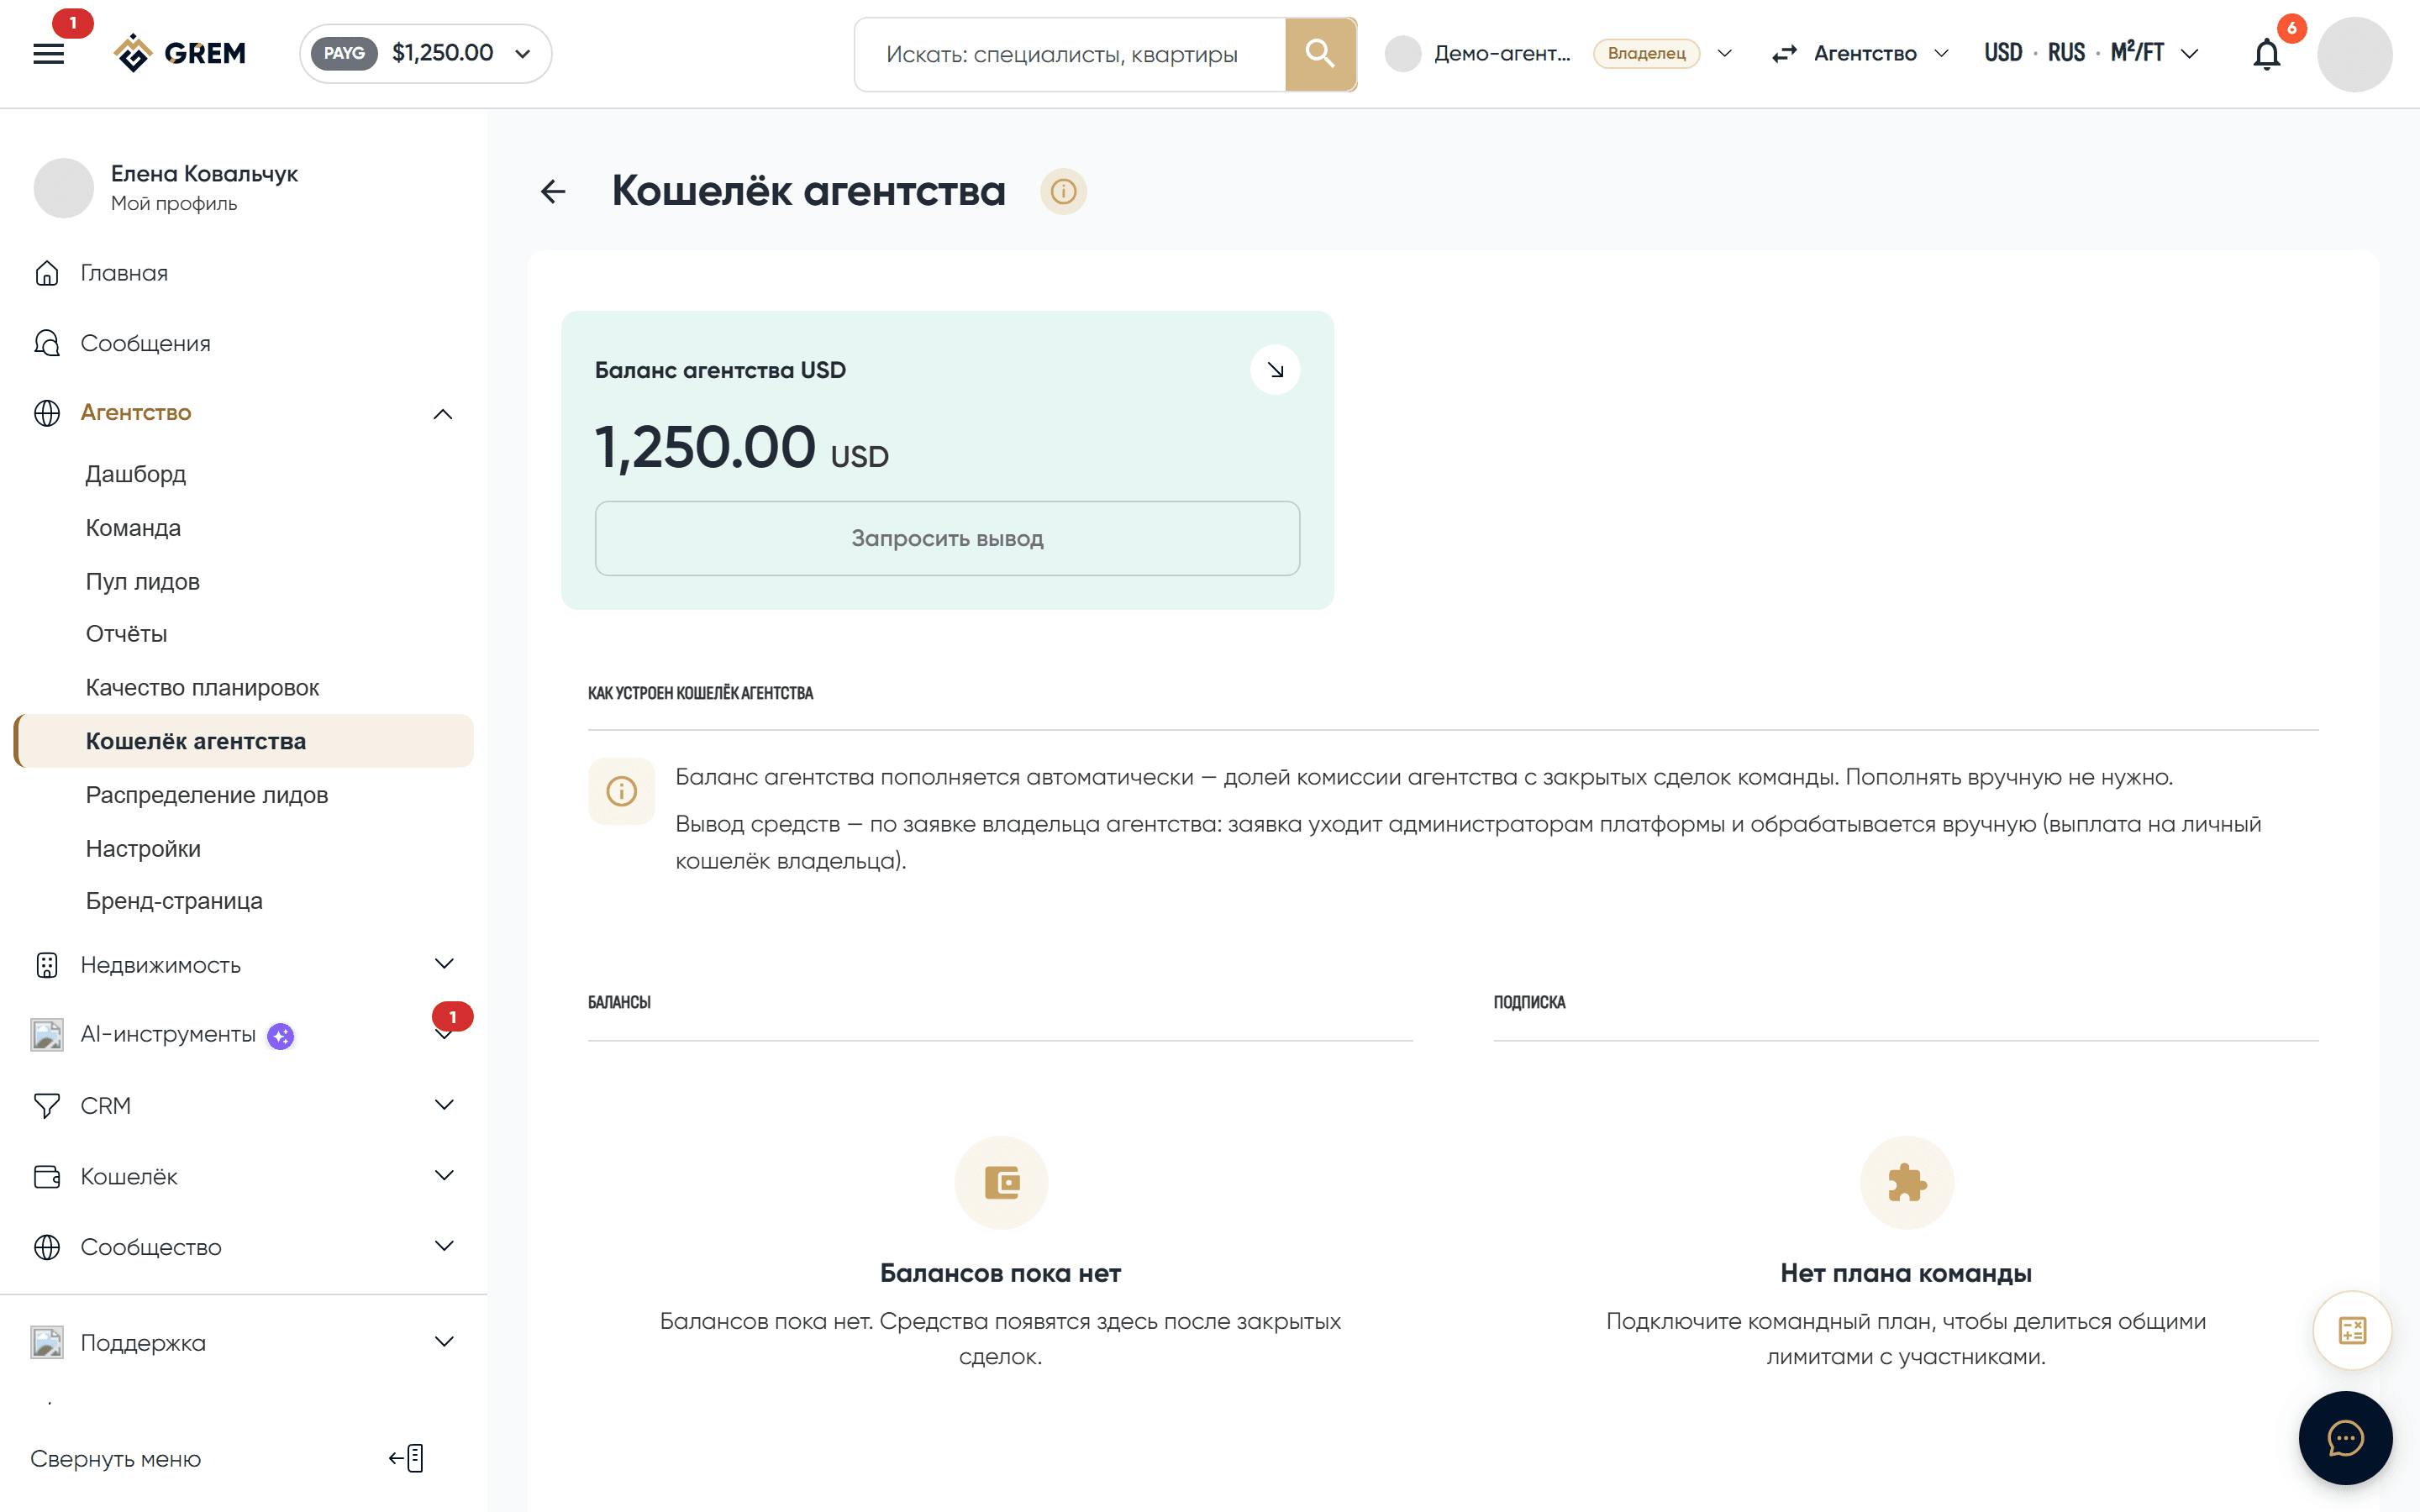Open the notifications bell
This screenshot has width=2420, height=1512.
tap(2266, 54)
